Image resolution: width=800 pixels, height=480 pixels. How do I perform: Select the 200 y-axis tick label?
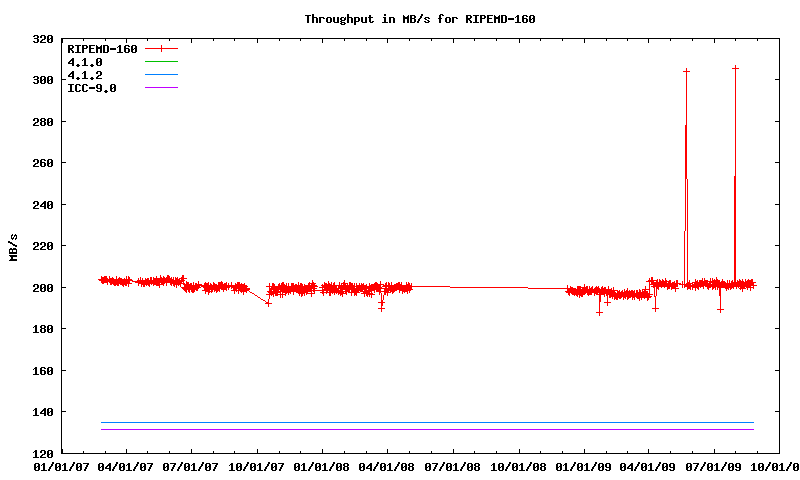click(x=43, y=288)
